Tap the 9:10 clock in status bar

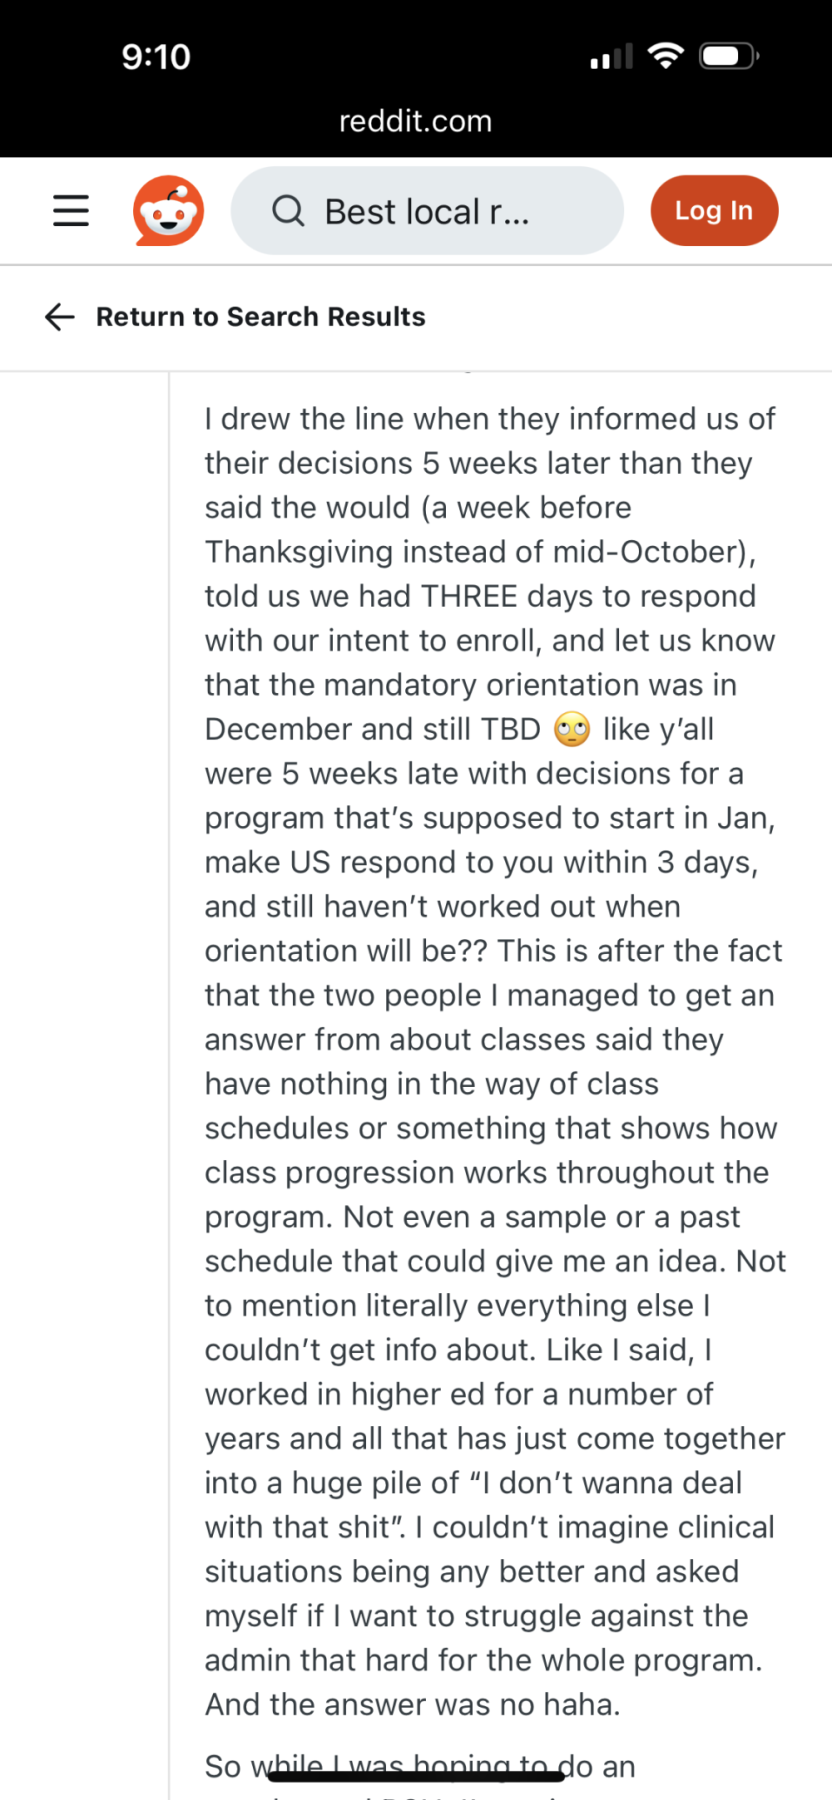click(x=156, y=57)
